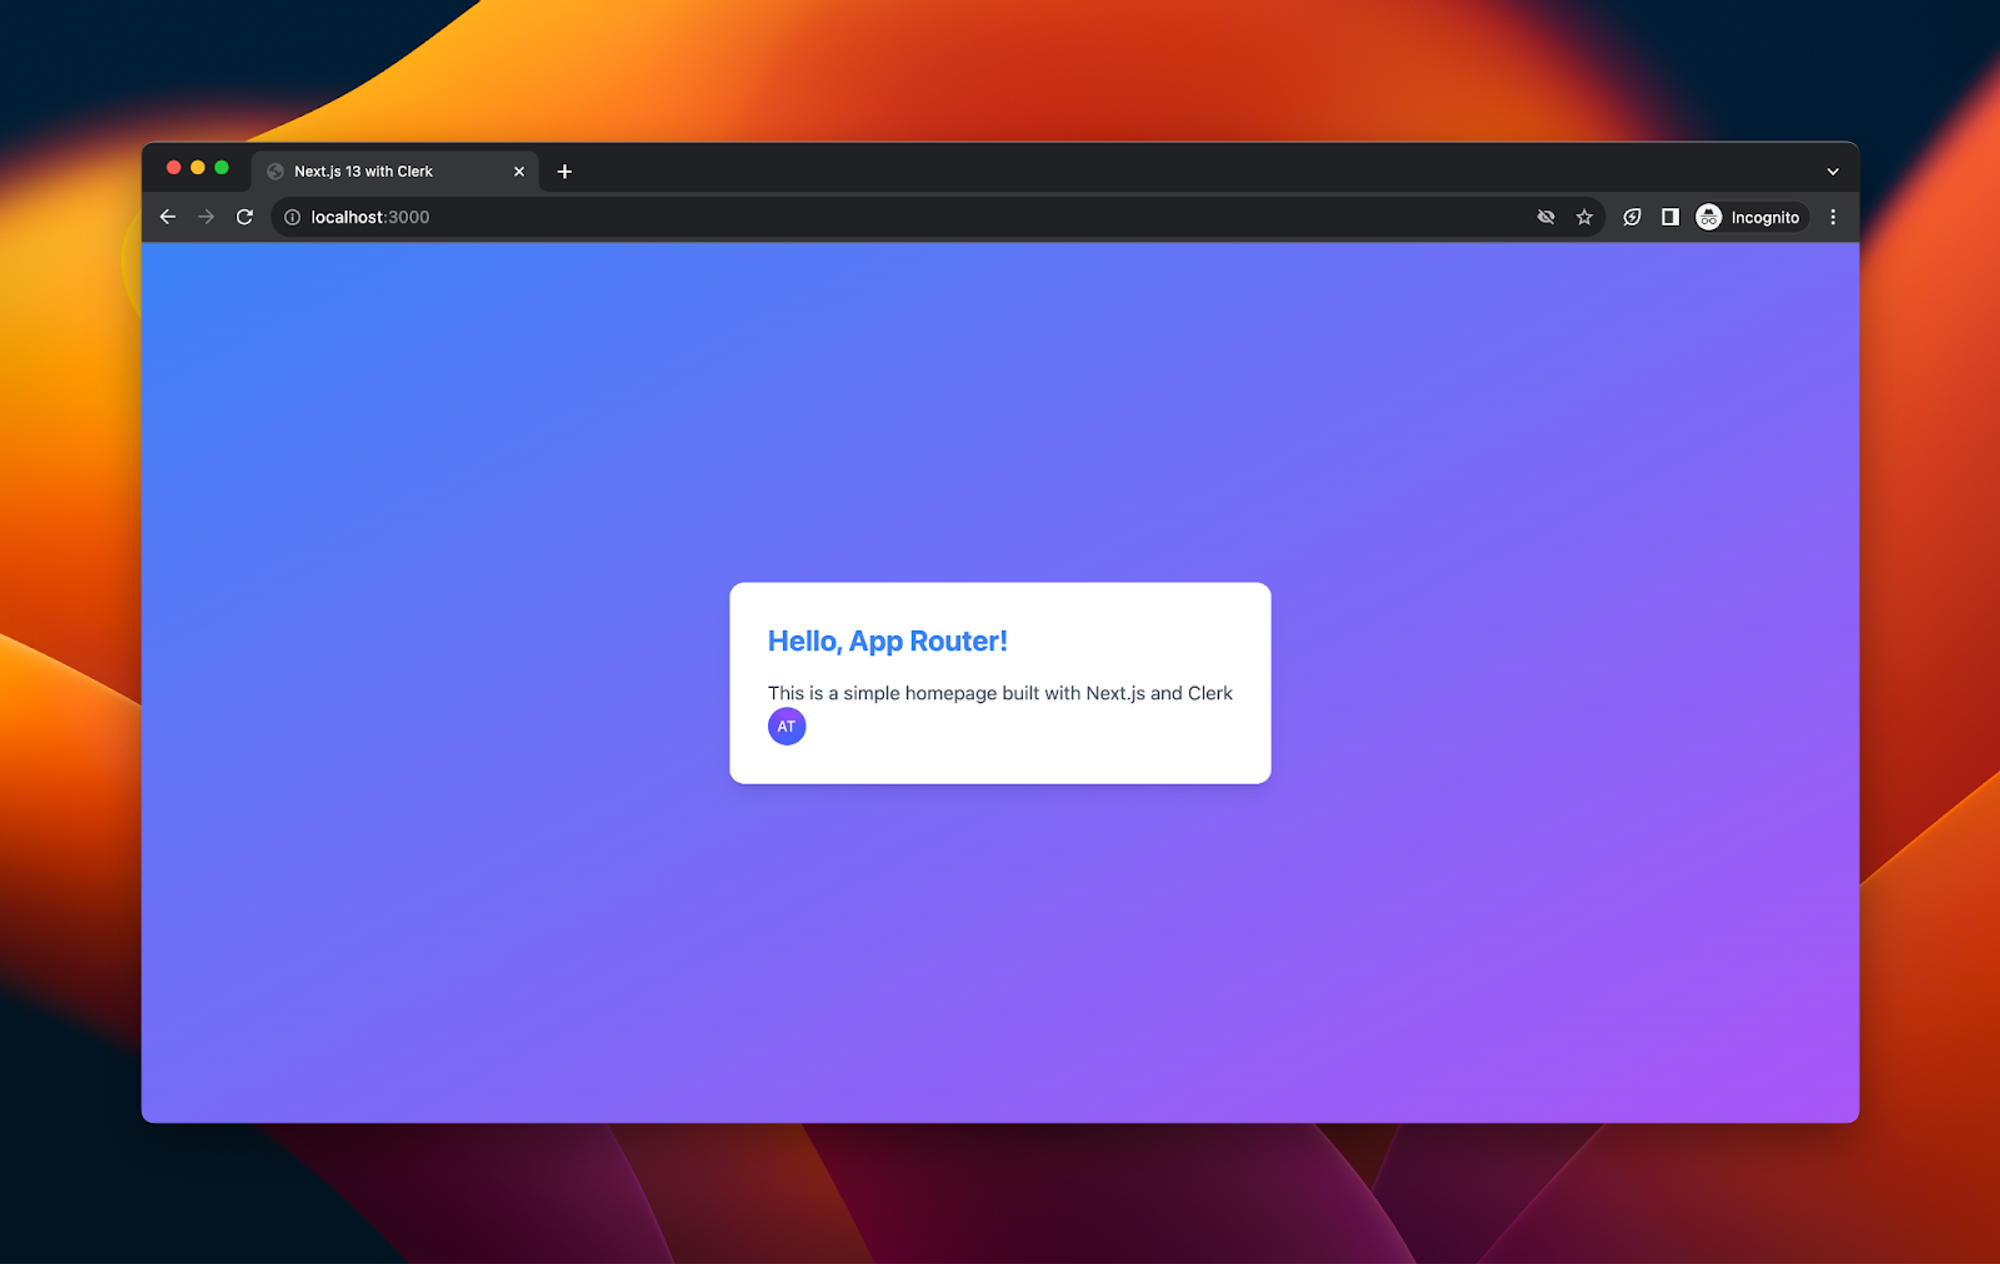This screenshot has width=2000, height=1264.
Task: Bookmark this page with the star icon
Action: pos(1584,217)
